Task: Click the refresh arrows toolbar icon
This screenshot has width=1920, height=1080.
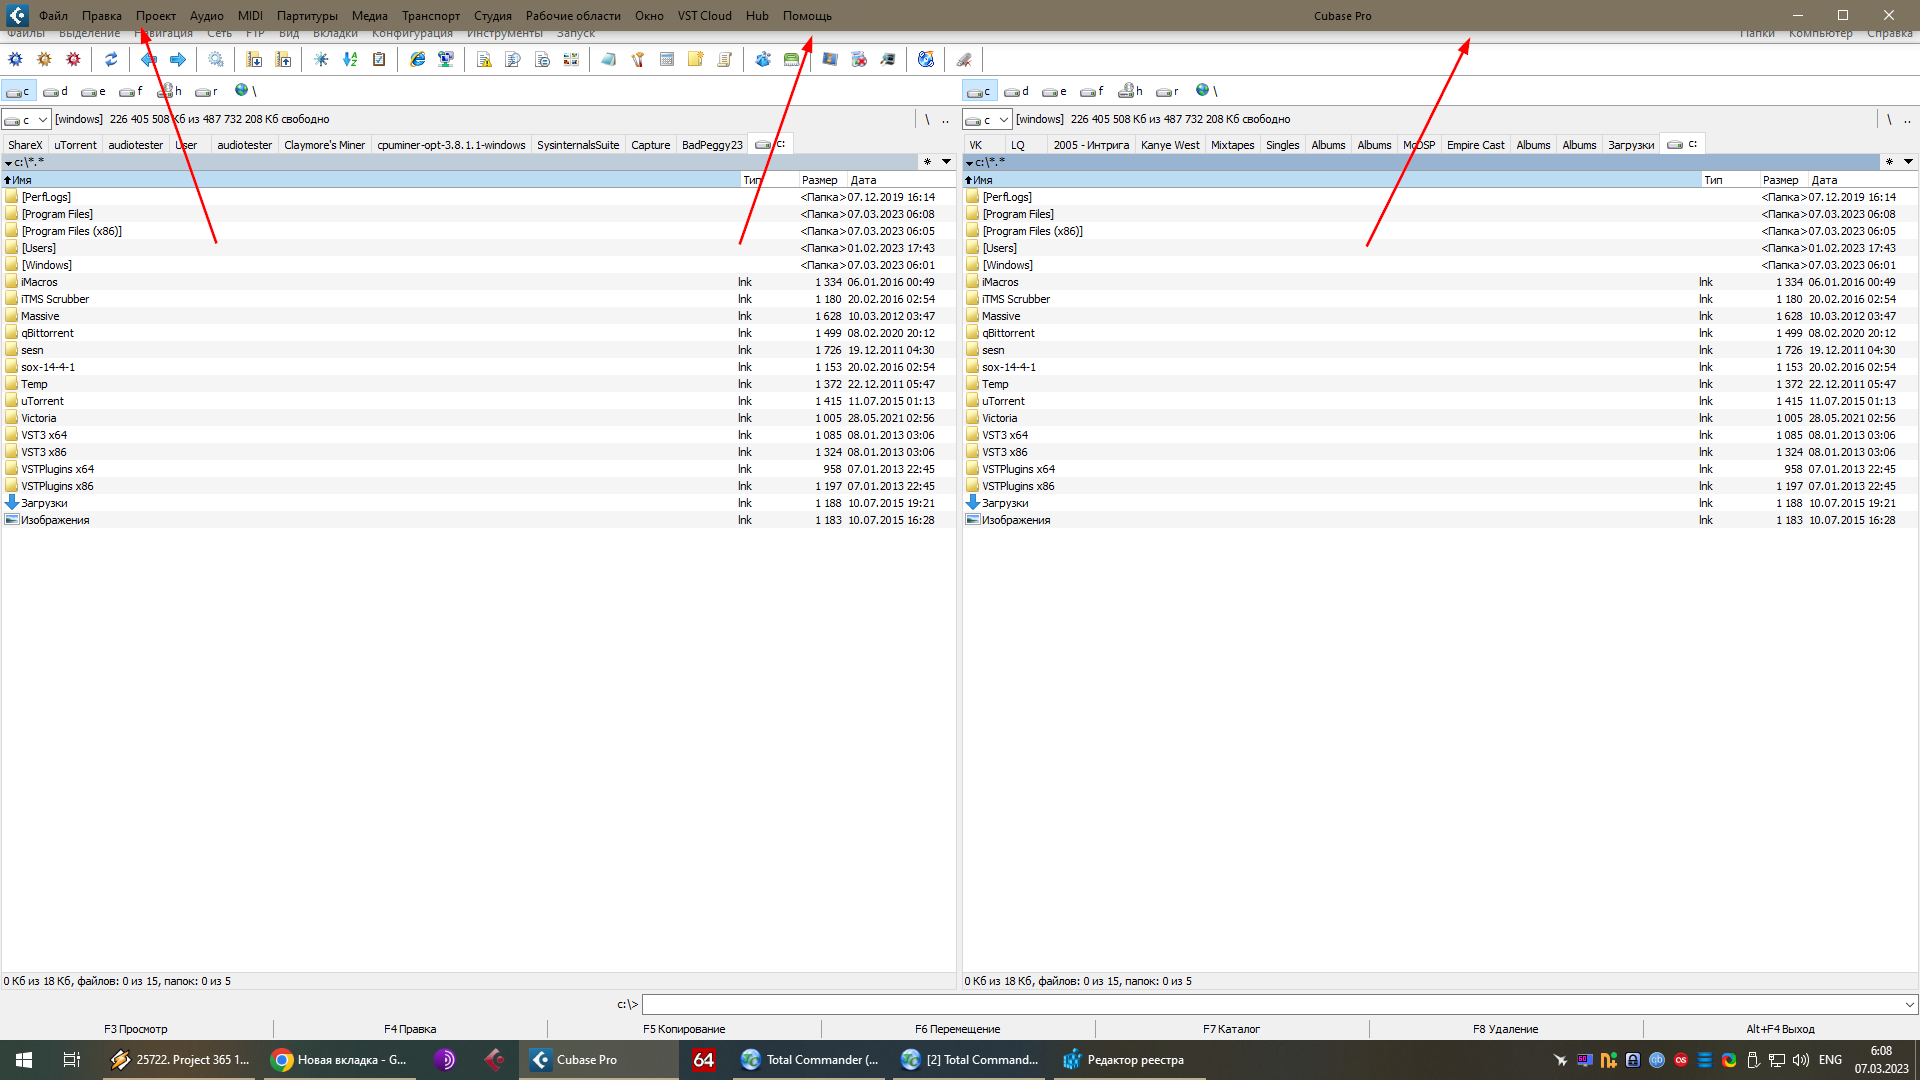Action: click(111, 60)
